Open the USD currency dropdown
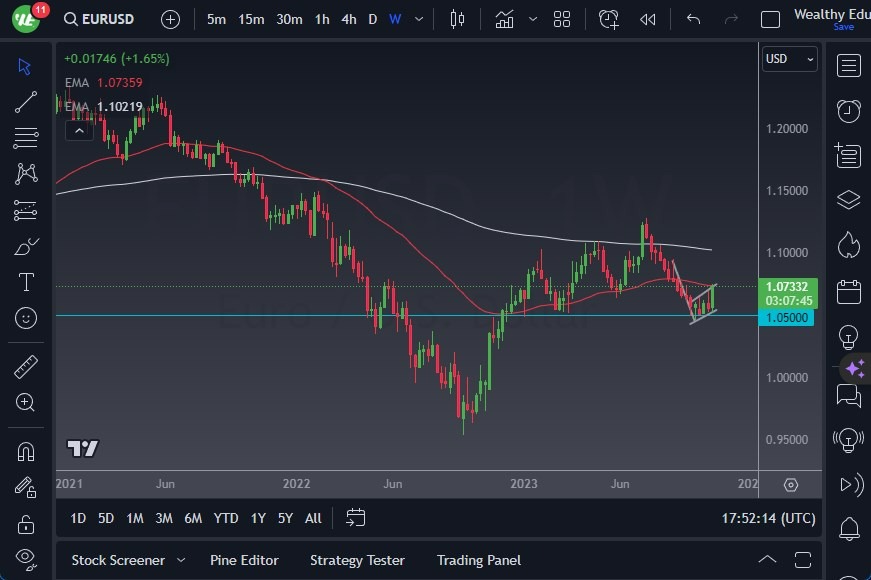 [790, 59]
